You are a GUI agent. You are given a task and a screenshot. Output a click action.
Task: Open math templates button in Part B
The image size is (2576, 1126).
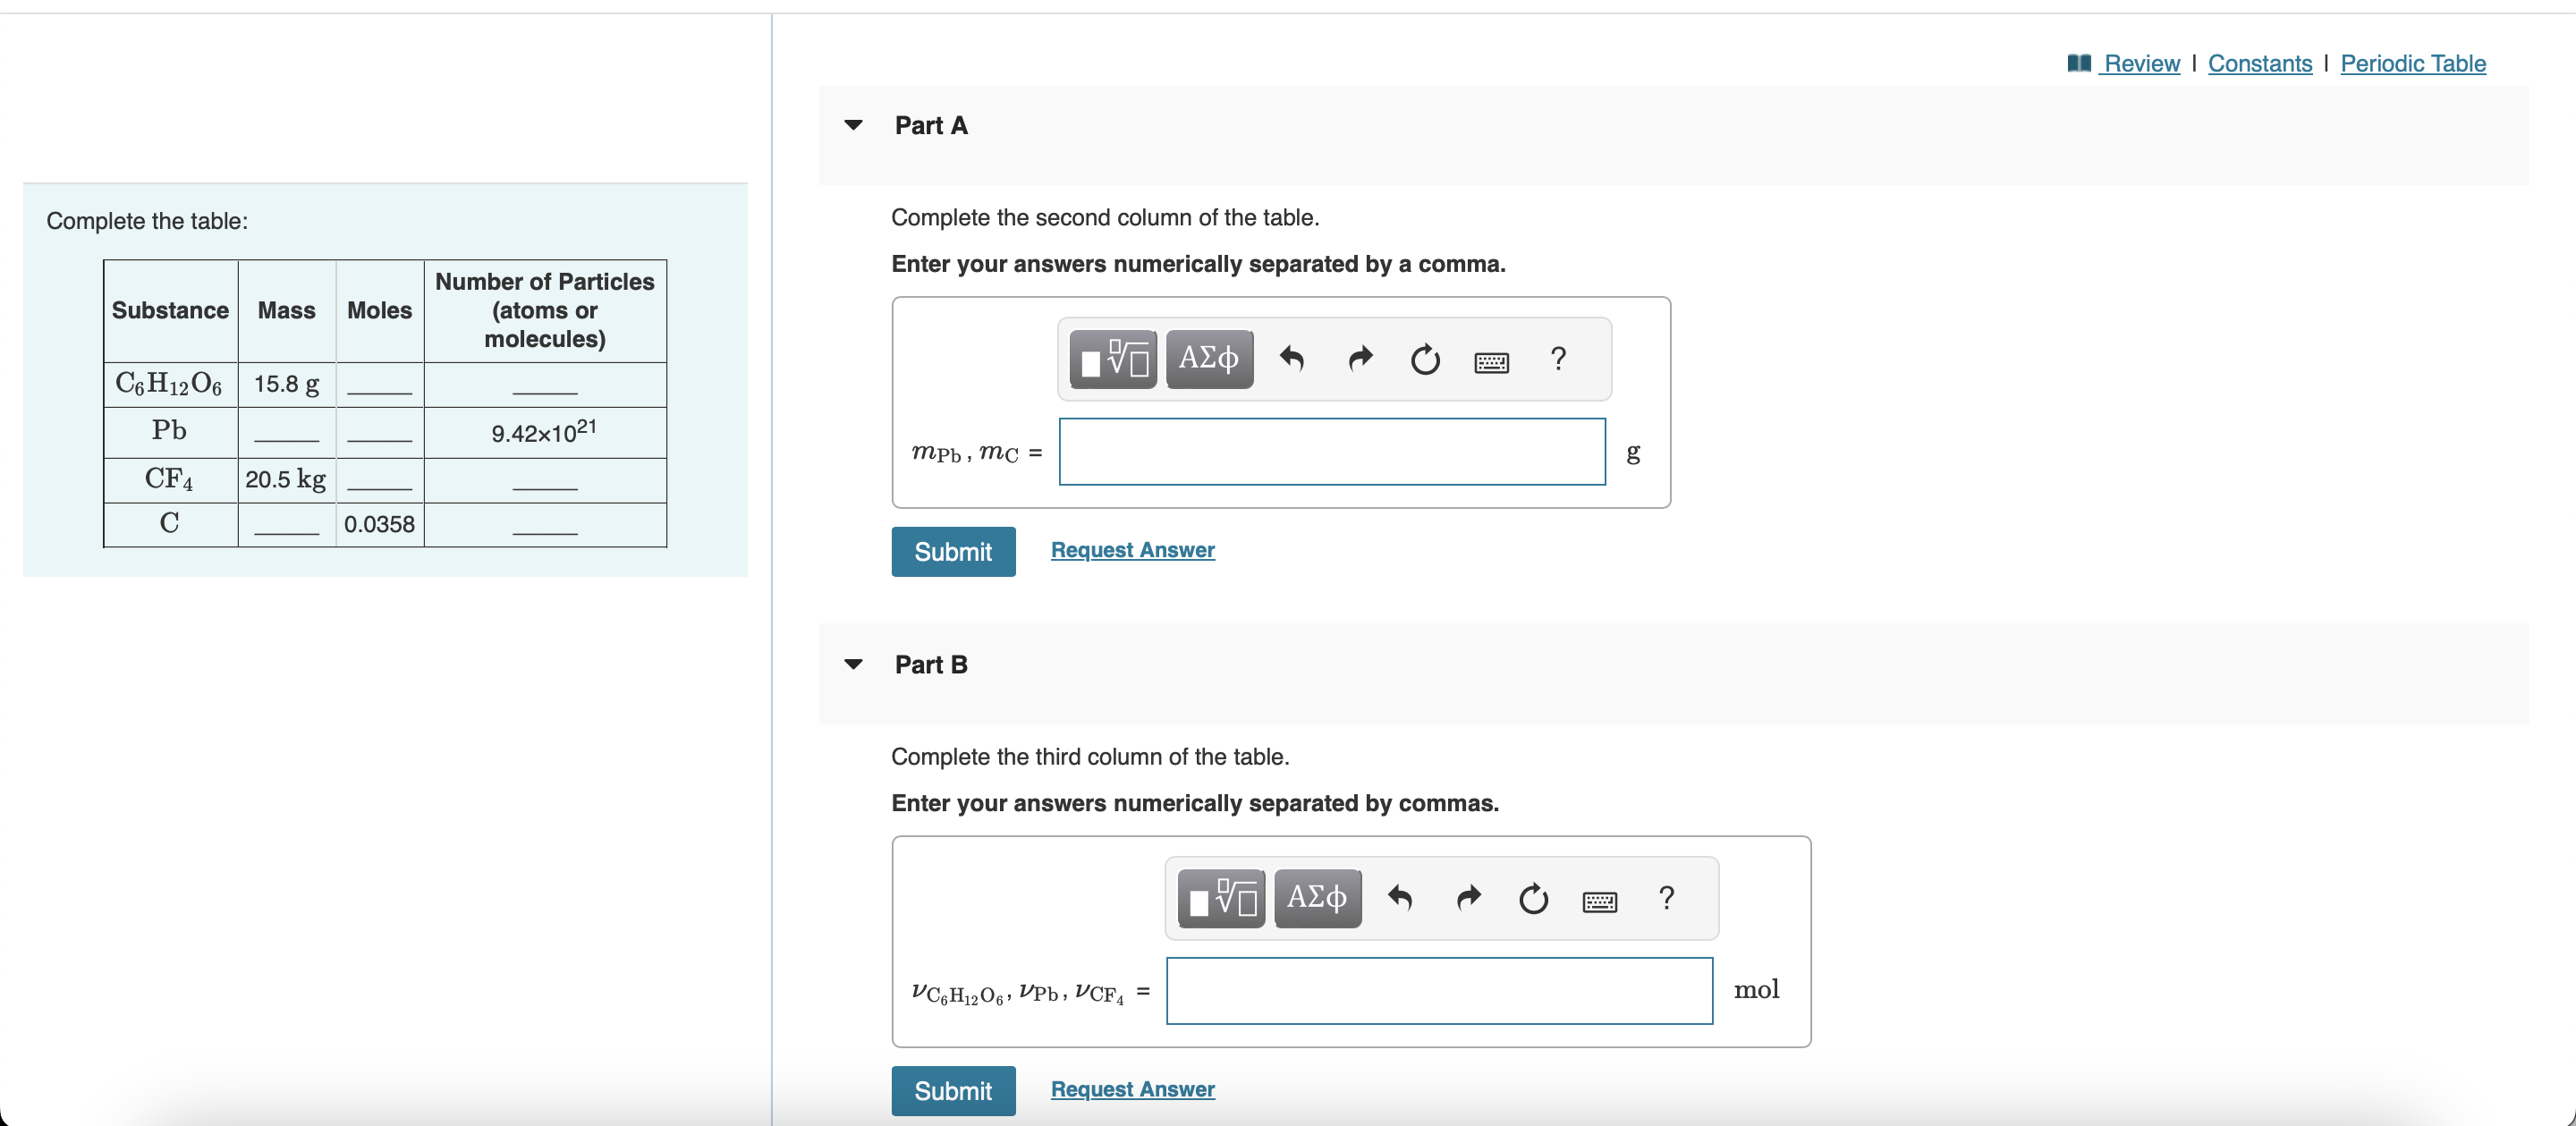coord(1221,898)
